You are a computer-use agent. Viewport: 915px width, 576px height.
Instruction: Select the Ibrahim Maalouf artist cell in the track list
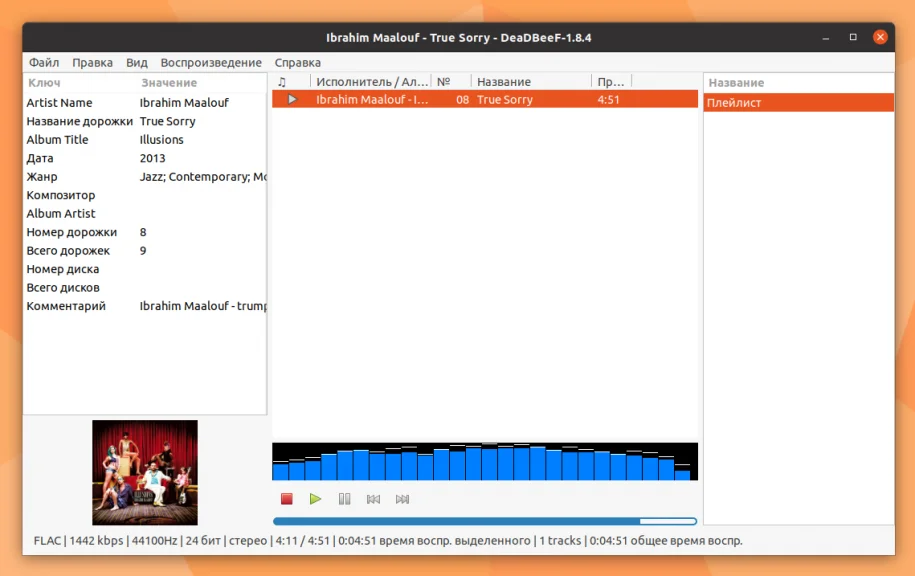tap(372, 99)
